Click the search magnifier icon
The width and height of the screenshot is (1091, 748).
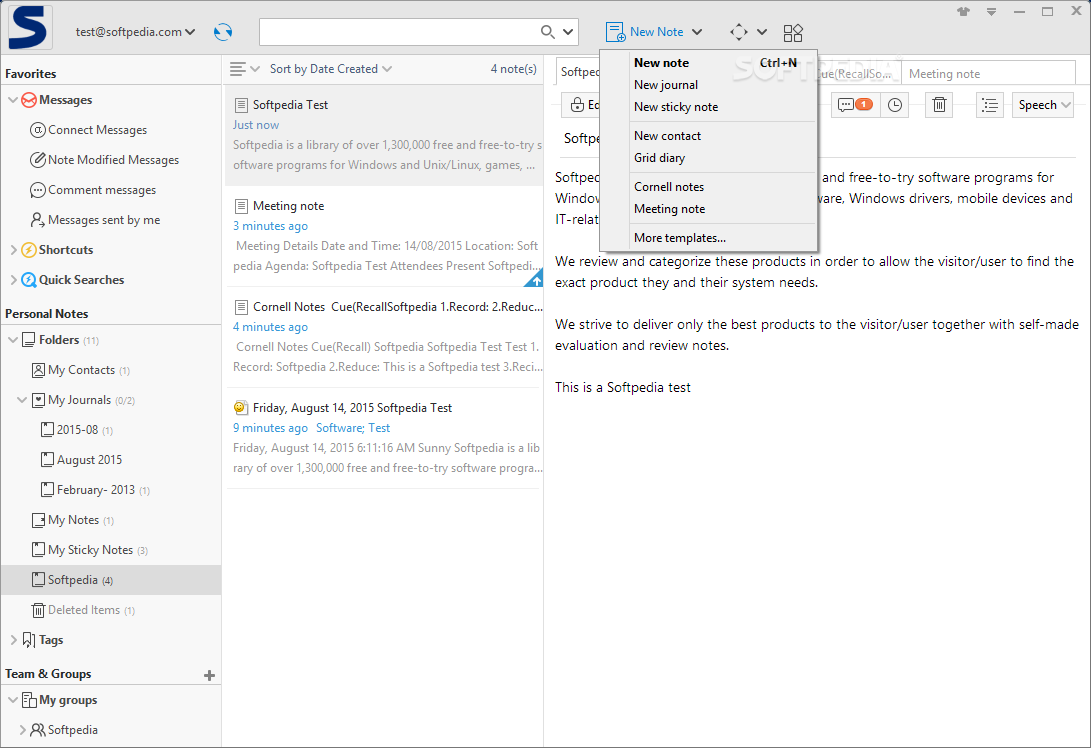point(548,32)
